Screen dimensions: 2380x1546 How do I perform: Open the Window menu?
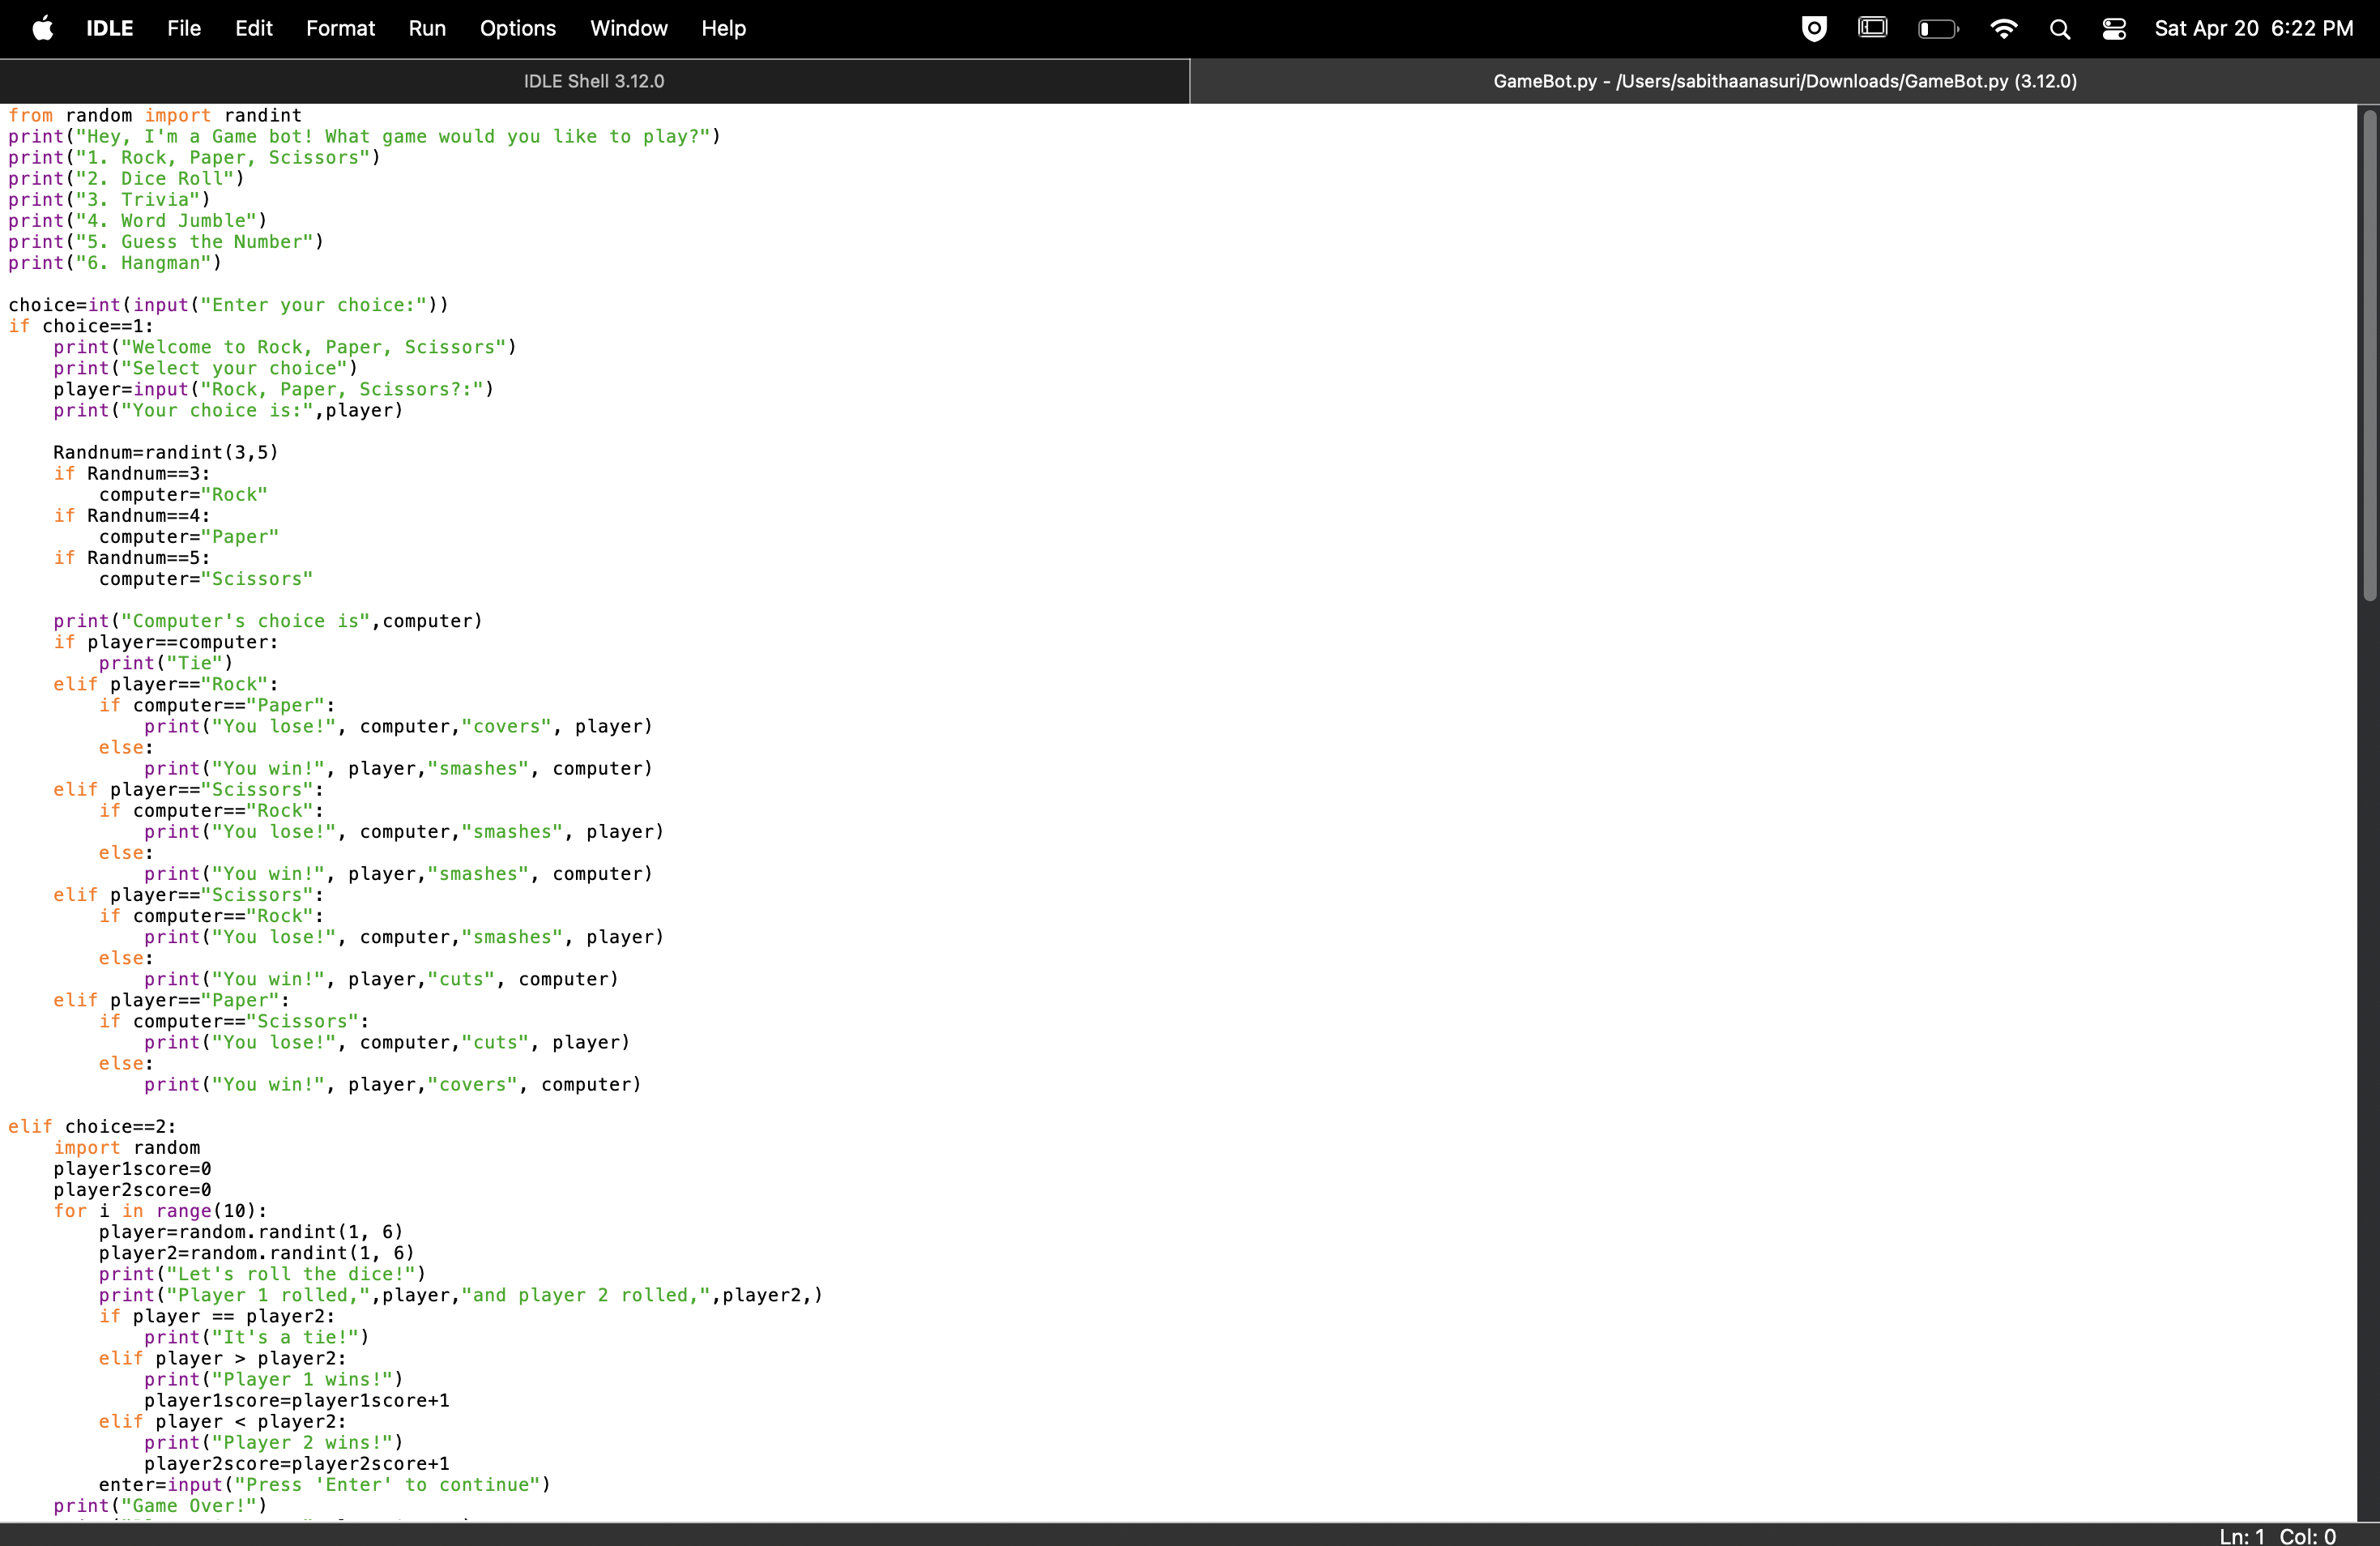pos(628,28)
